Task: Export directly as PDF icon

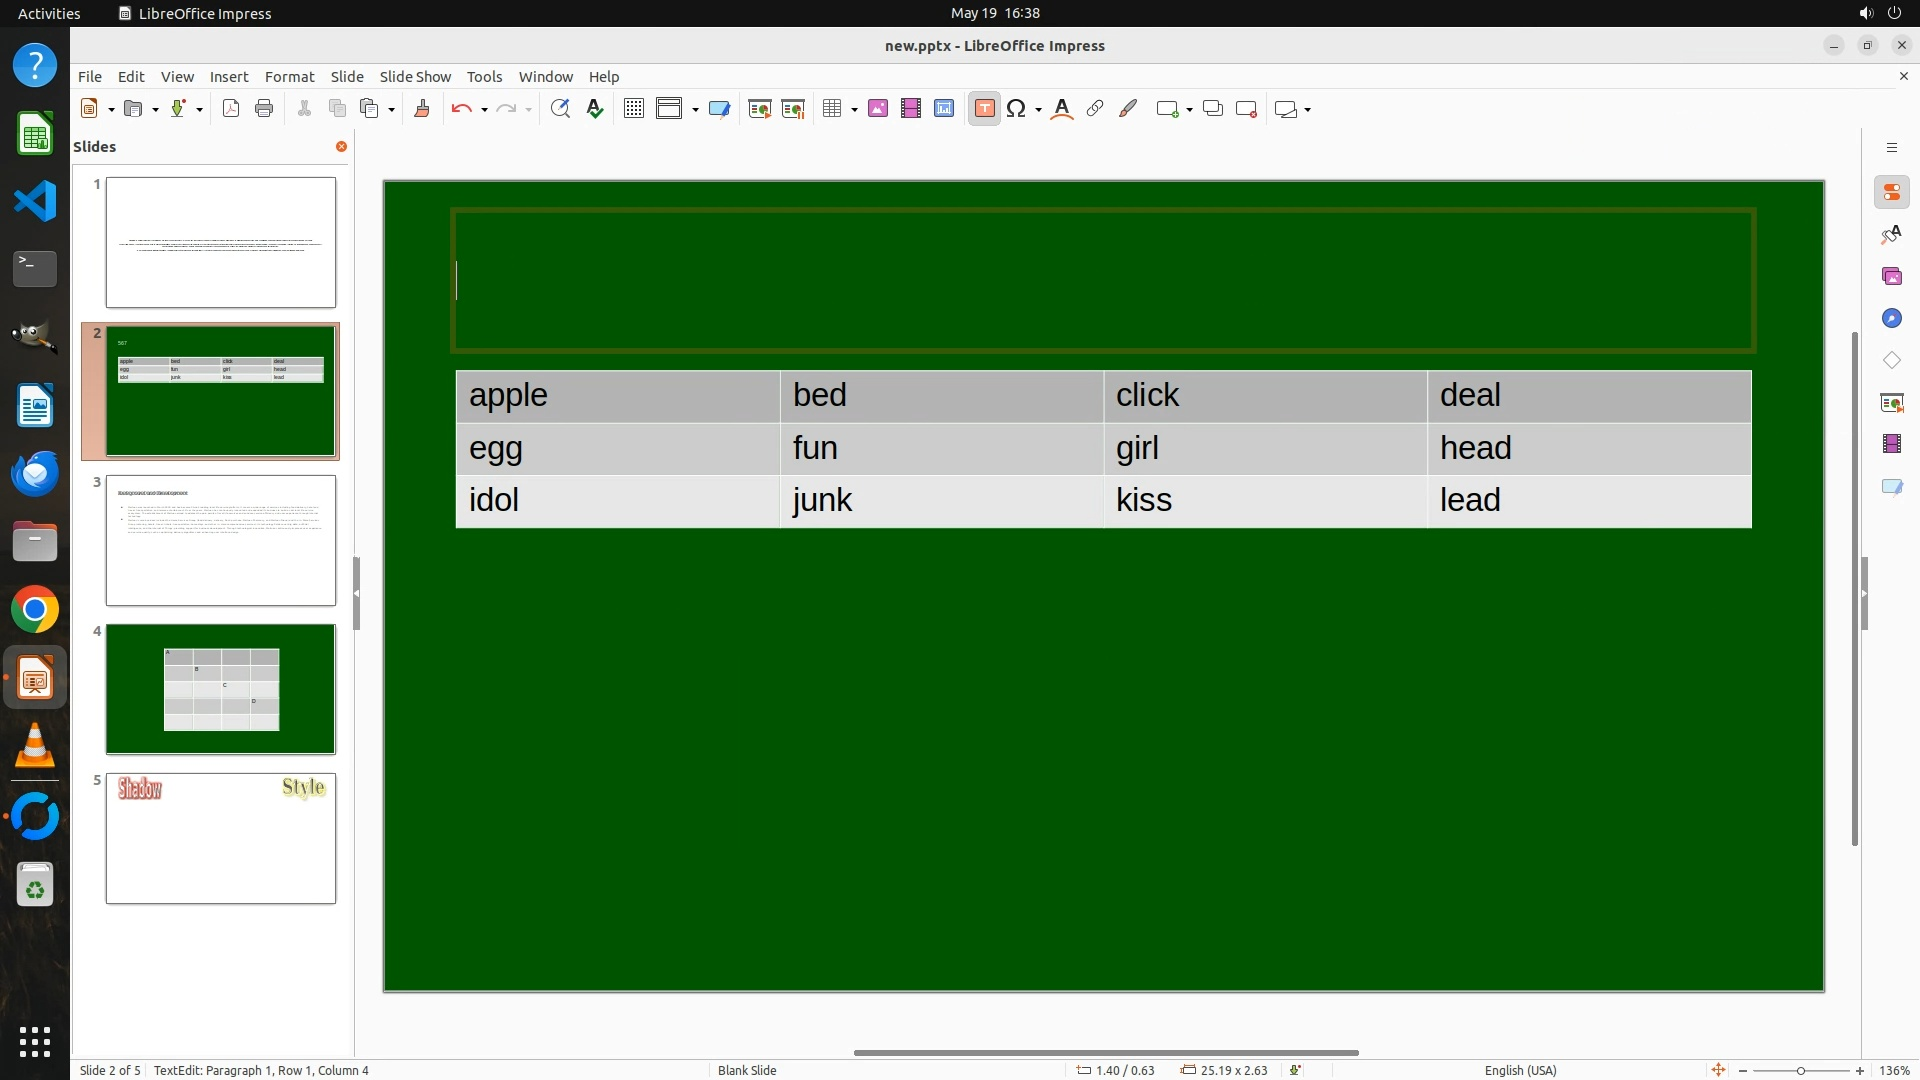Action: coord(231,109)
